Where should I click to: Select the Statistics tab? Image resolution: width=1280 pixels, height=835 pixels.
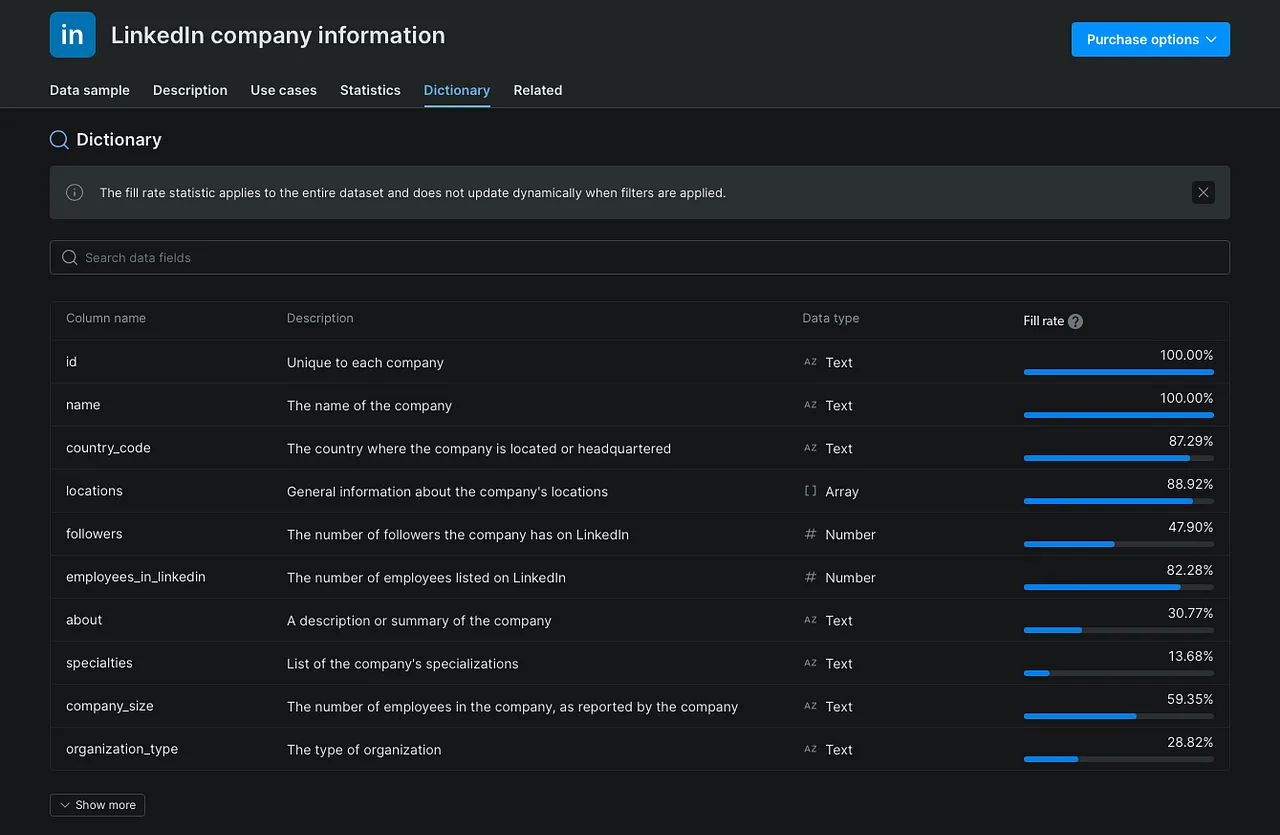coord(370,90)
